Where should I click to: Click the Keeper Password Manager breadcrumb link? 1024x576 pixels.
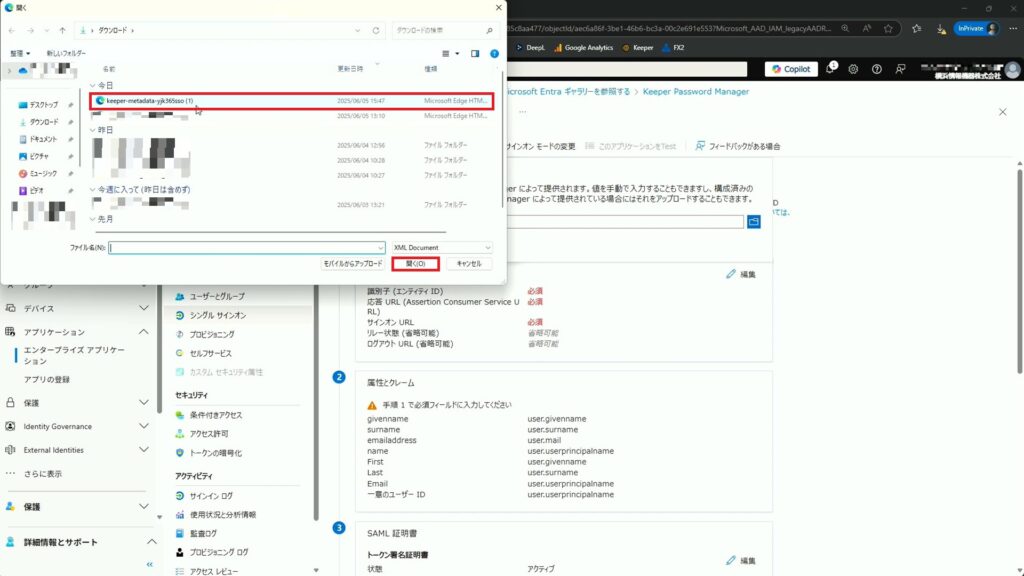(696, 91)
